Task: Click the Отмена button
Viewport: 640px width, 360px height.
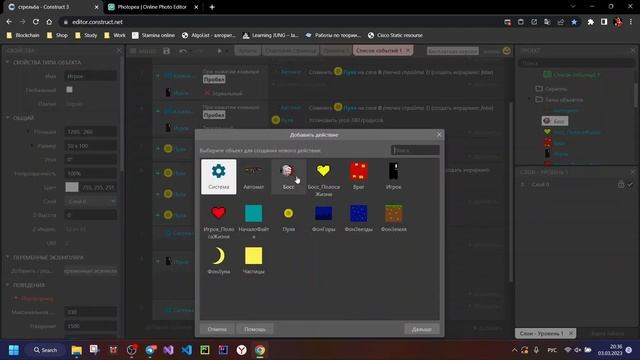Action: [x=217, y=329]
